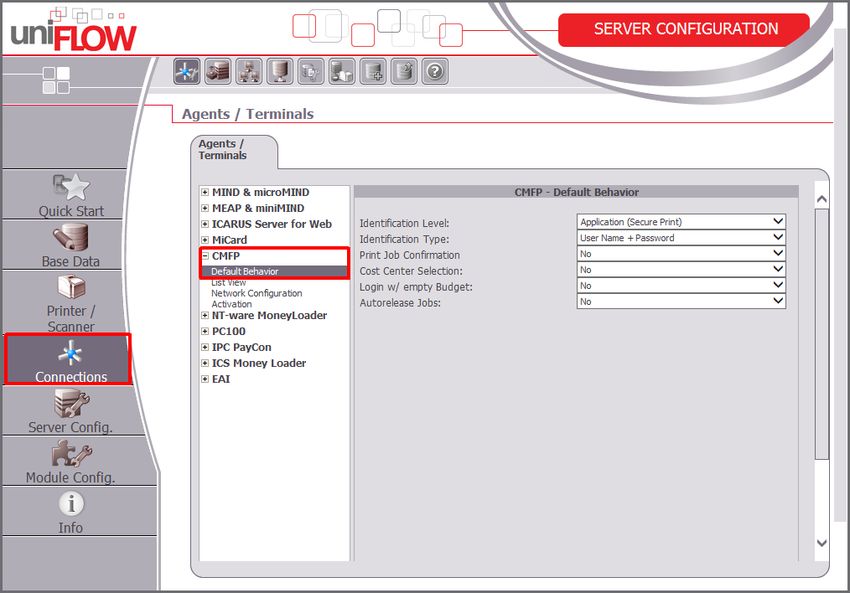
Task: Click the scroll down arrow on right scrollbar
Action: click(822, 542)
